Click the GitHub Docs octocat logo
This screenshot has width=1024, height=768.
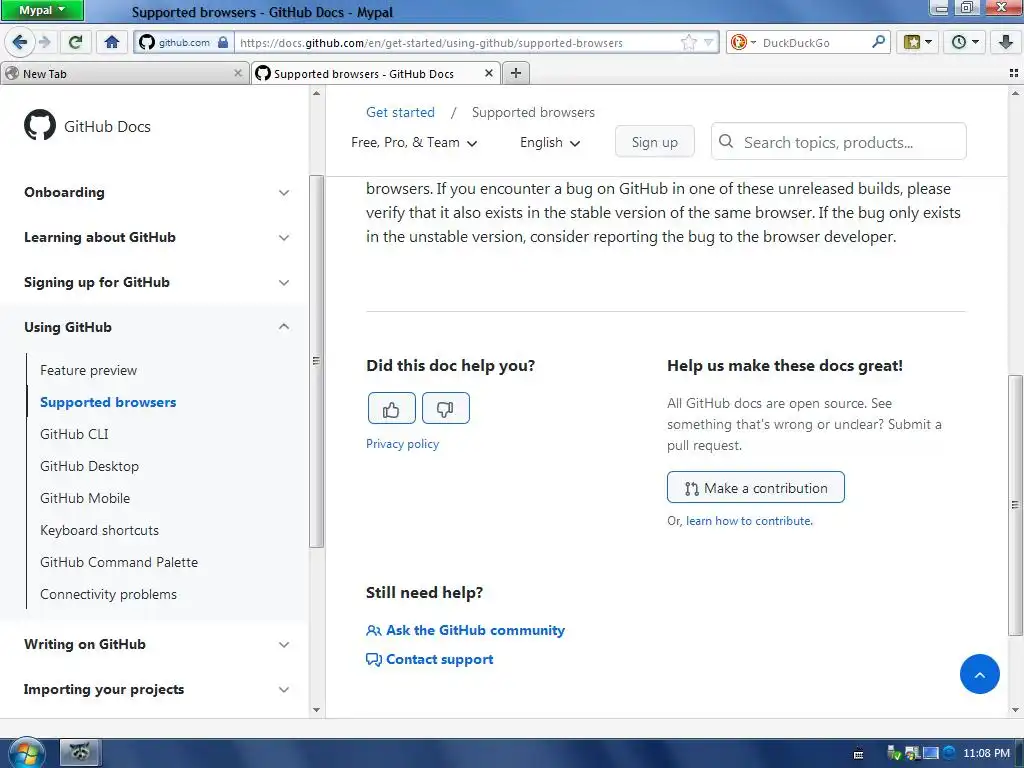click(40, 125)
